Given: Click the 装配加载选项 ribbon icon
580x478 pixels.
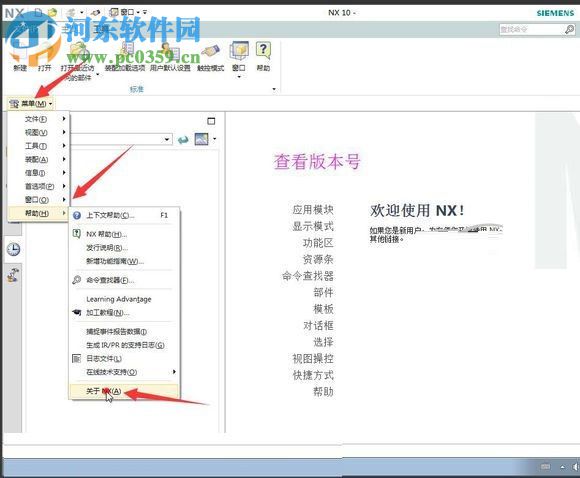Looking at the screenshot, I should [x=125, y=55].
